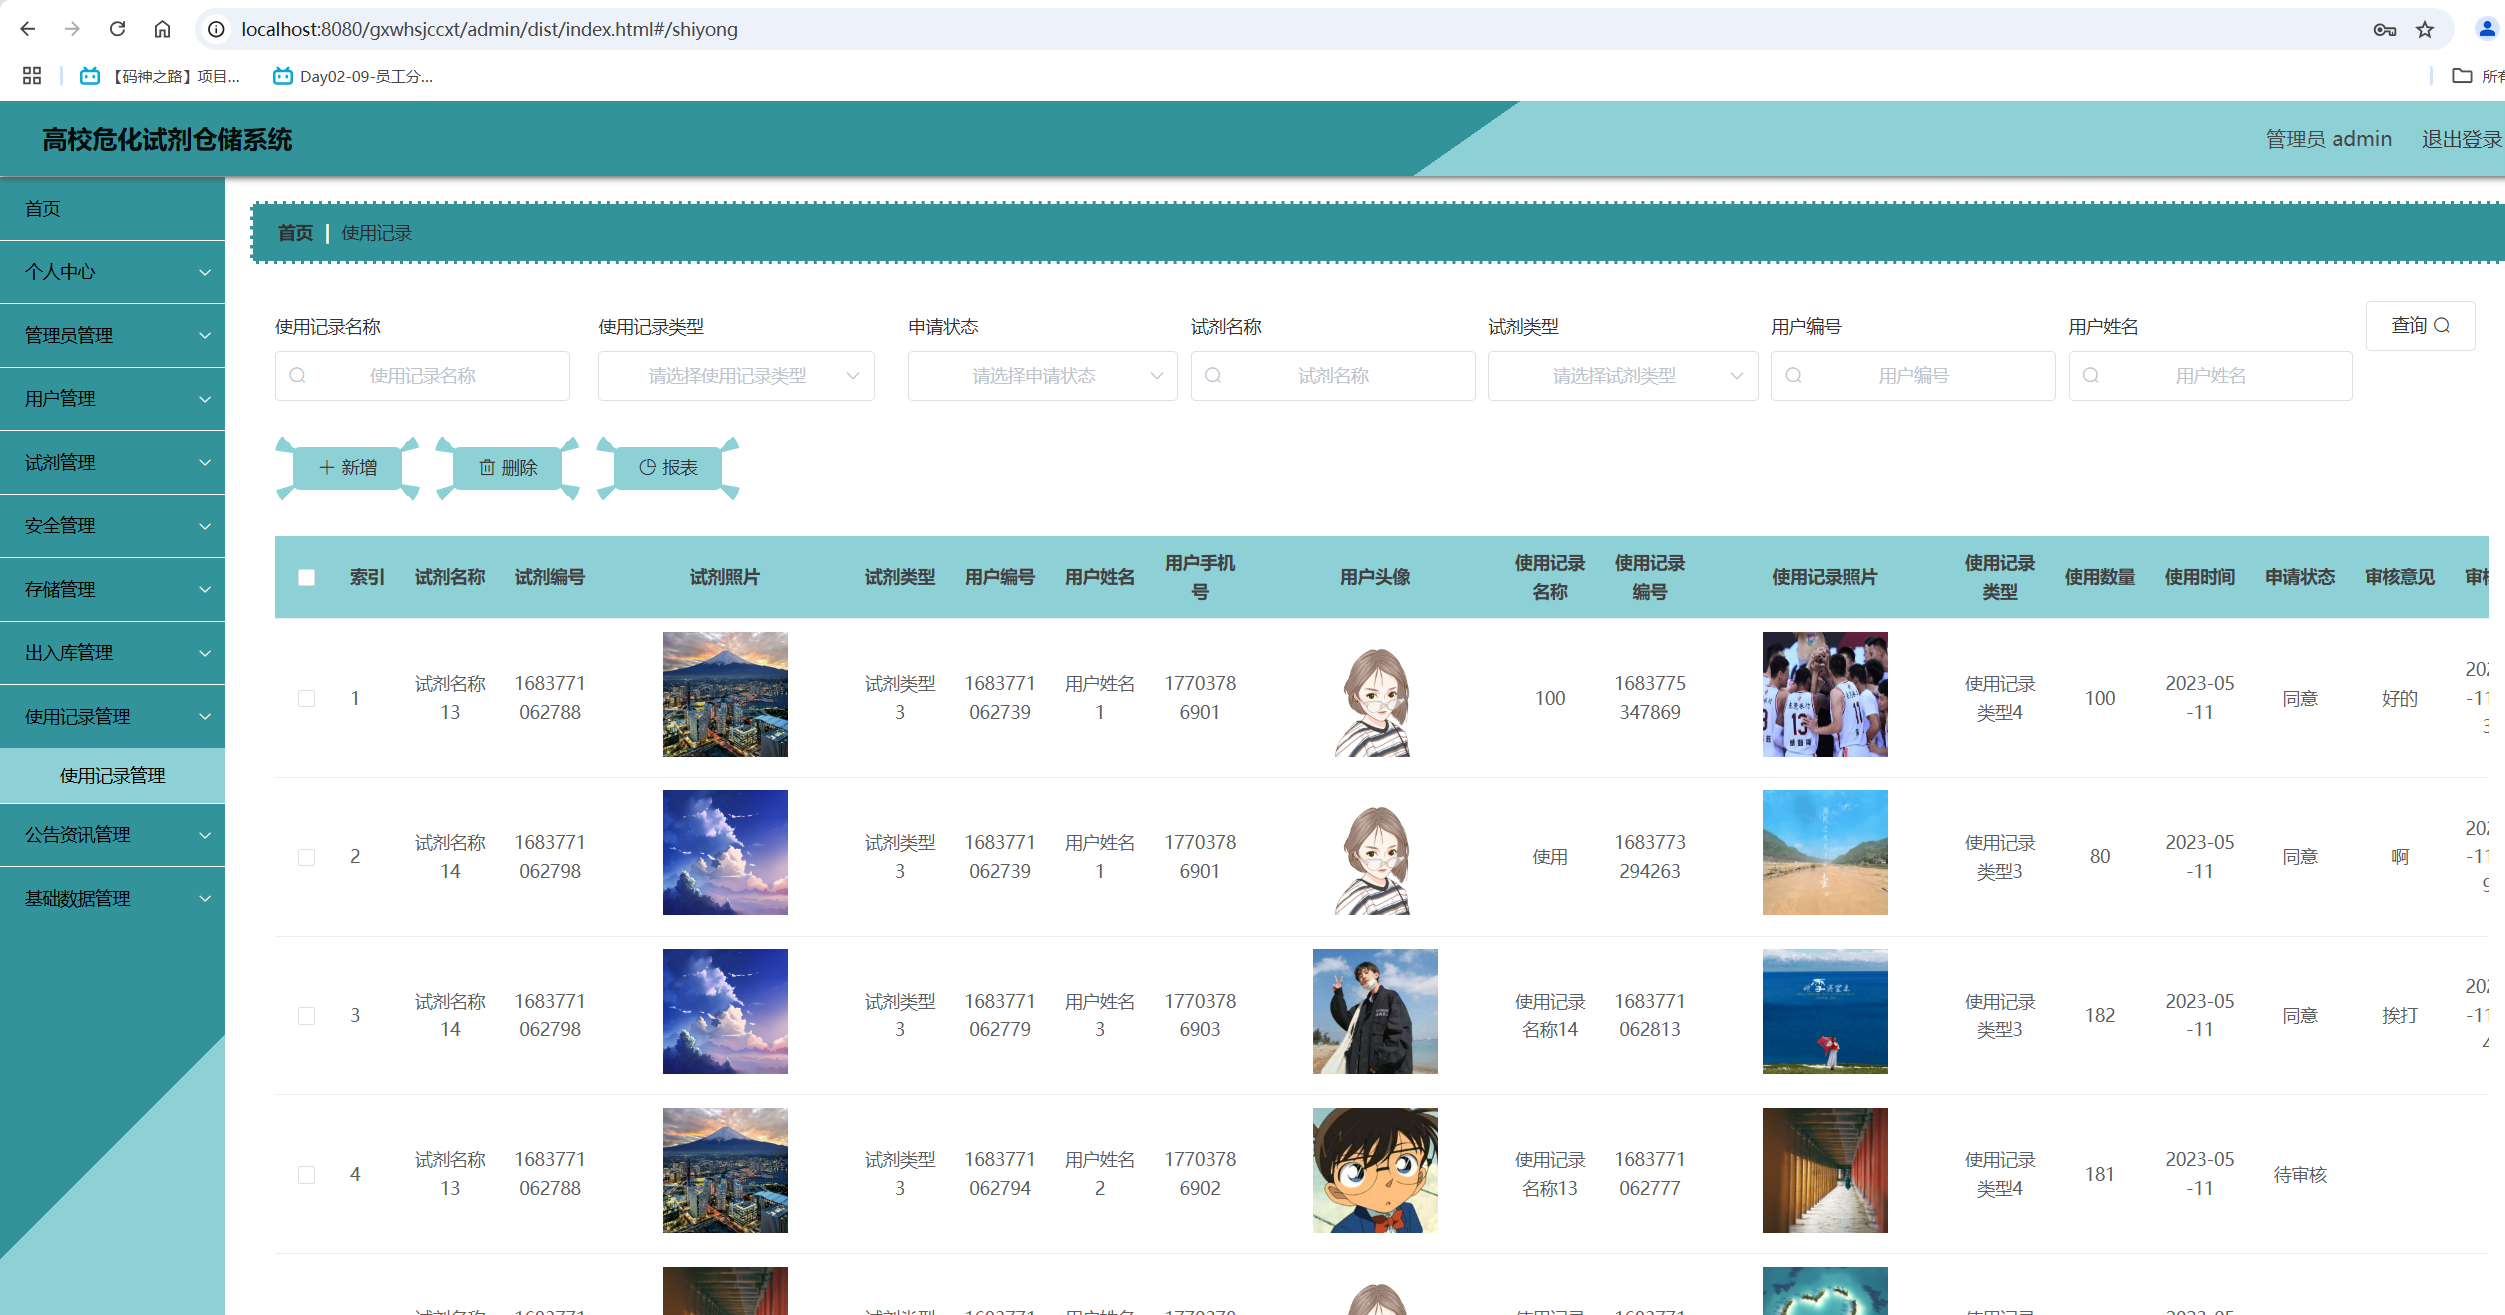Image resolution: width=2505 pixels, height=1315 pixels.
Task: Open the 请选择申请状态 dropdown
Action: [1042, 376]
